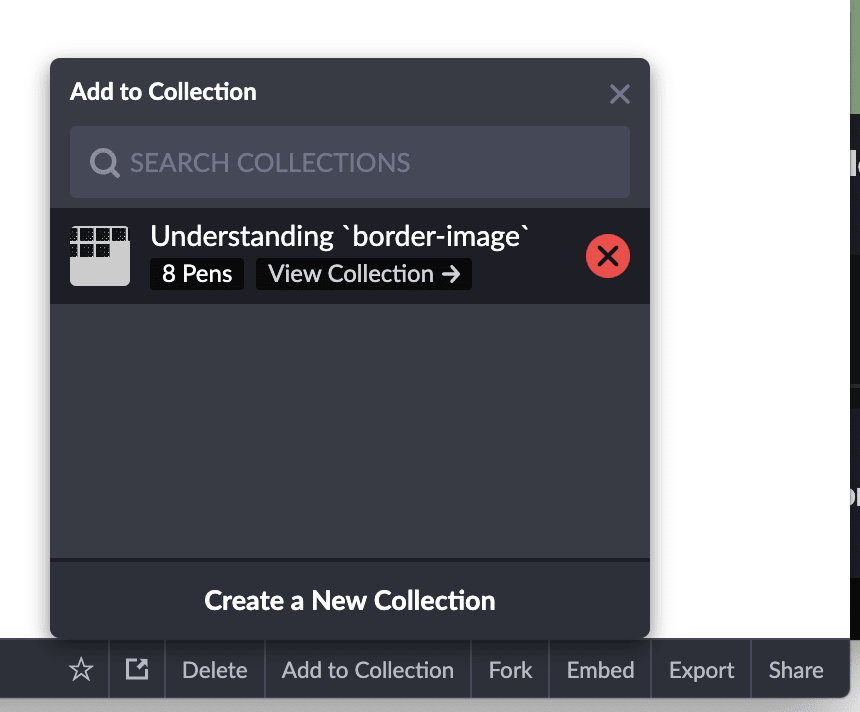The width and height of the screenshot is (860, 712).
Task: Star the pen using the star icon
Action: tap(81, 669)
